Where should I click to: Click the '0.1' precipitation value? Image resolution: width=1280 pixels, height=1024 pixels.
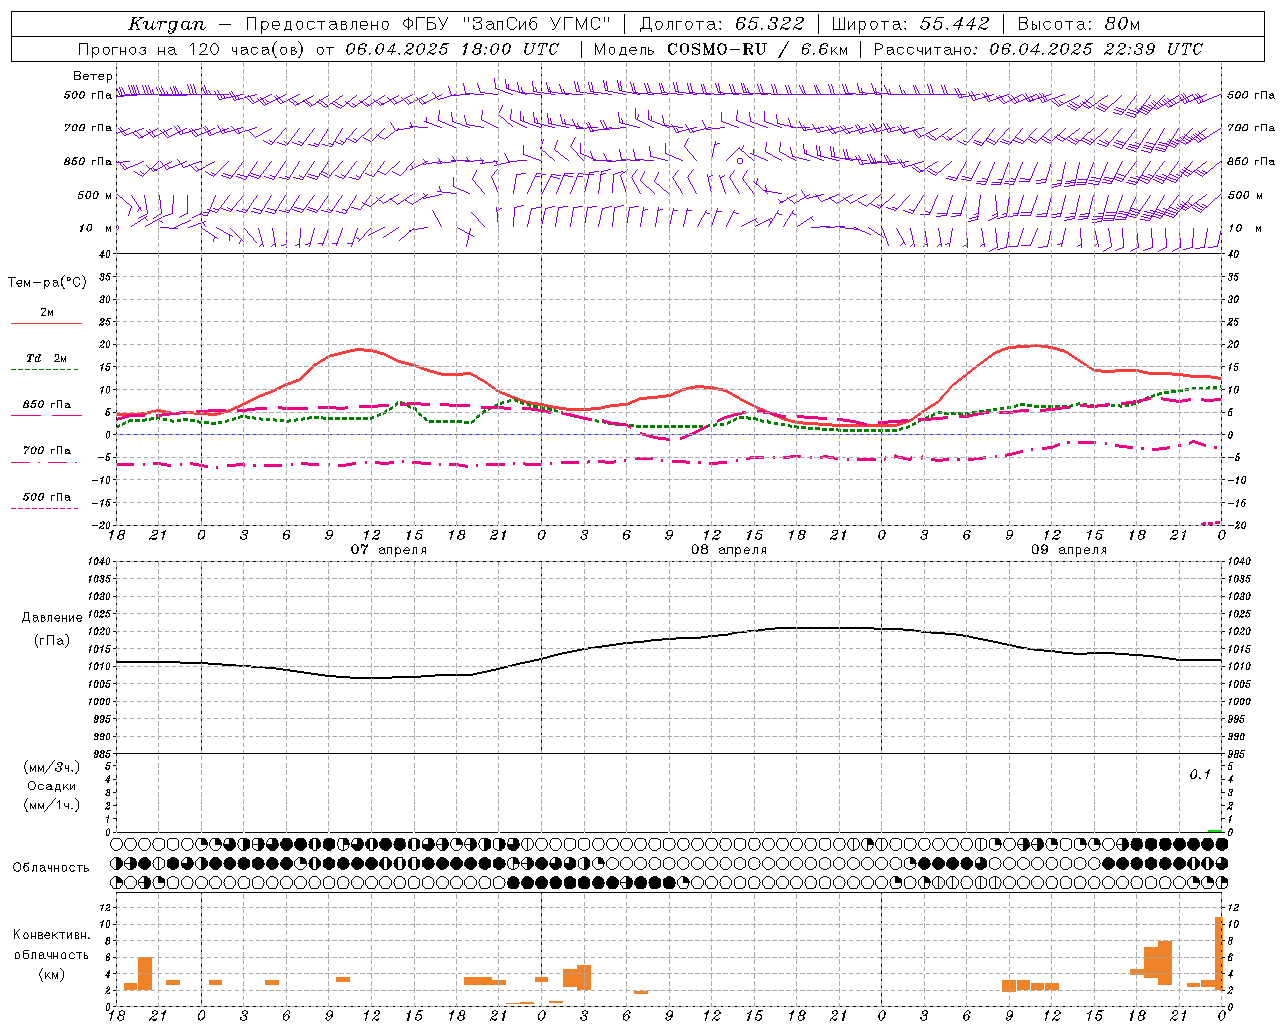pos(1200,775)
